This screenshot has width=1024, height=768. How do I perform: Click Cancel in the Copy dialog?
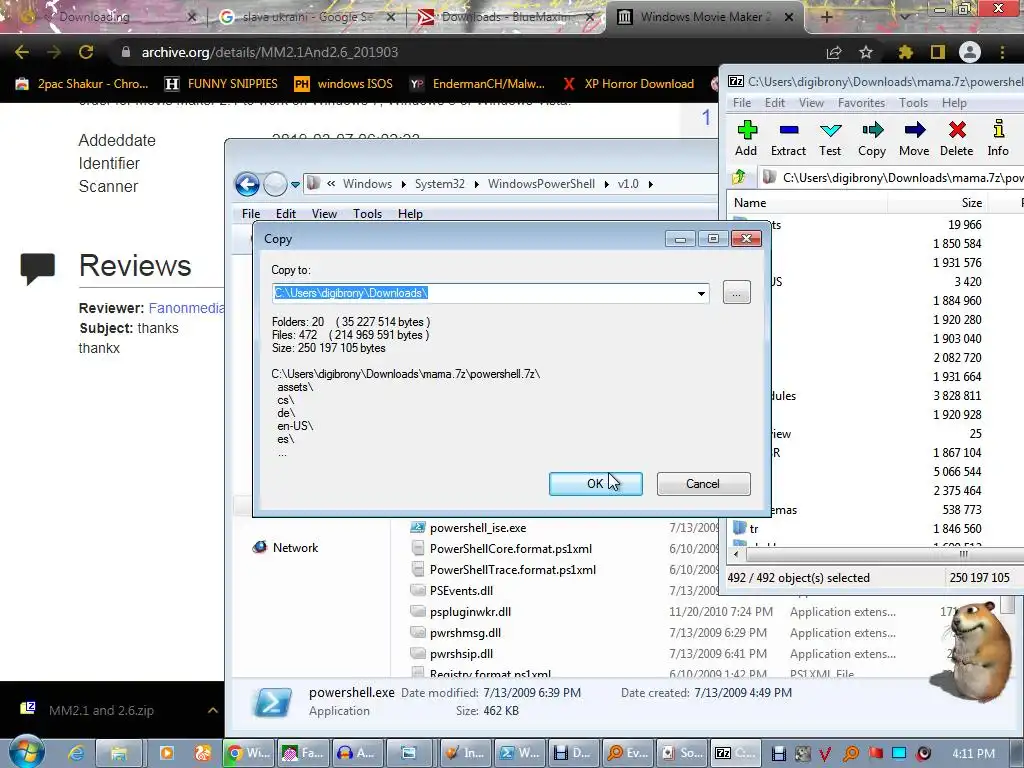(703, 484)
